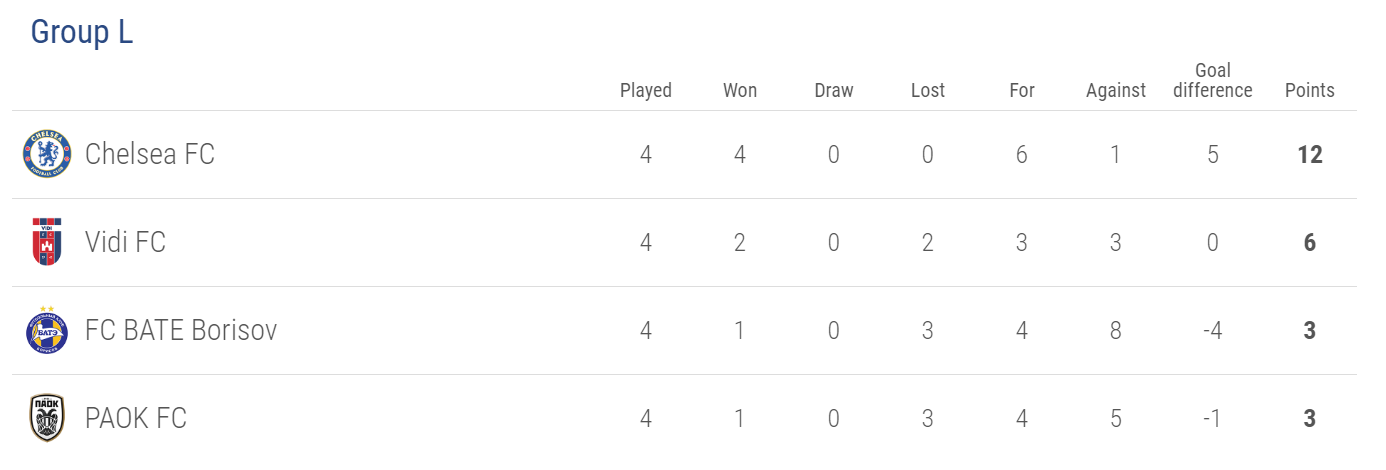Click Vidi FC's 6 points value

click(1310, 242)
